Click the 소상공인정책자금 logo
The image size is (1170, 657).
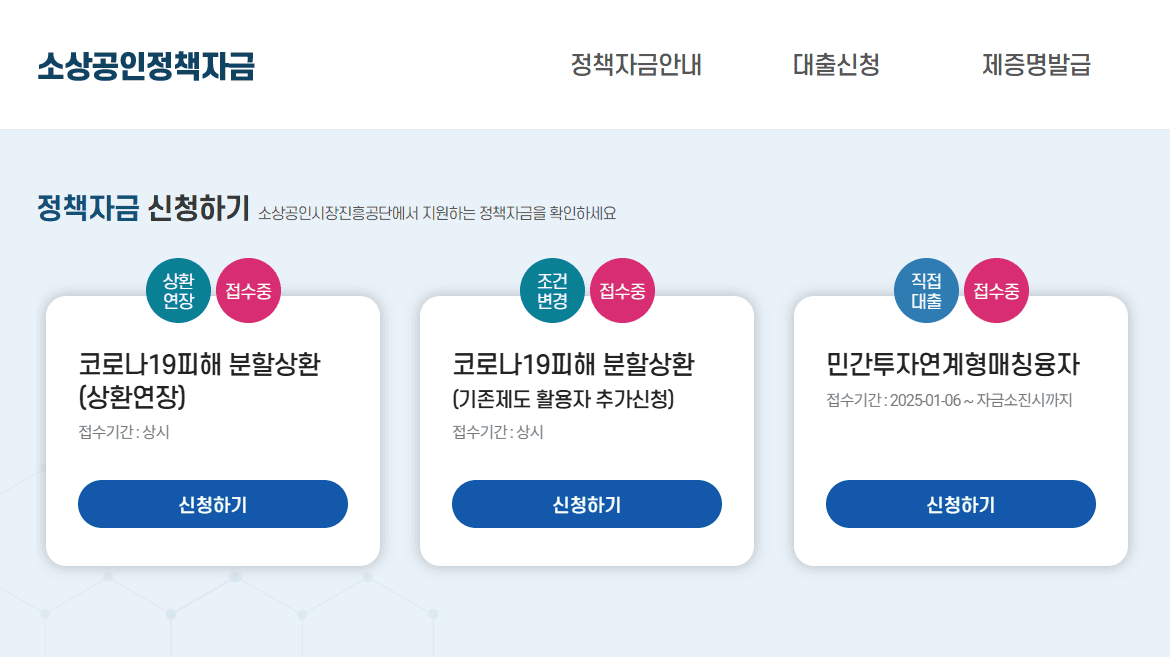[x=146, y=64]
